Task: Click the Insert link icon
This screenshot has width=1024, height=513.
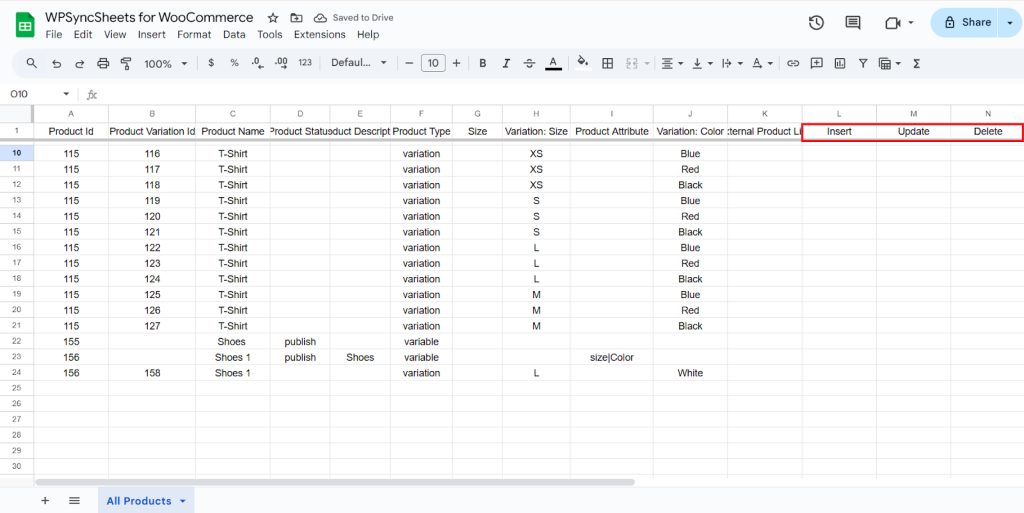Action: [x=793, y=63]
